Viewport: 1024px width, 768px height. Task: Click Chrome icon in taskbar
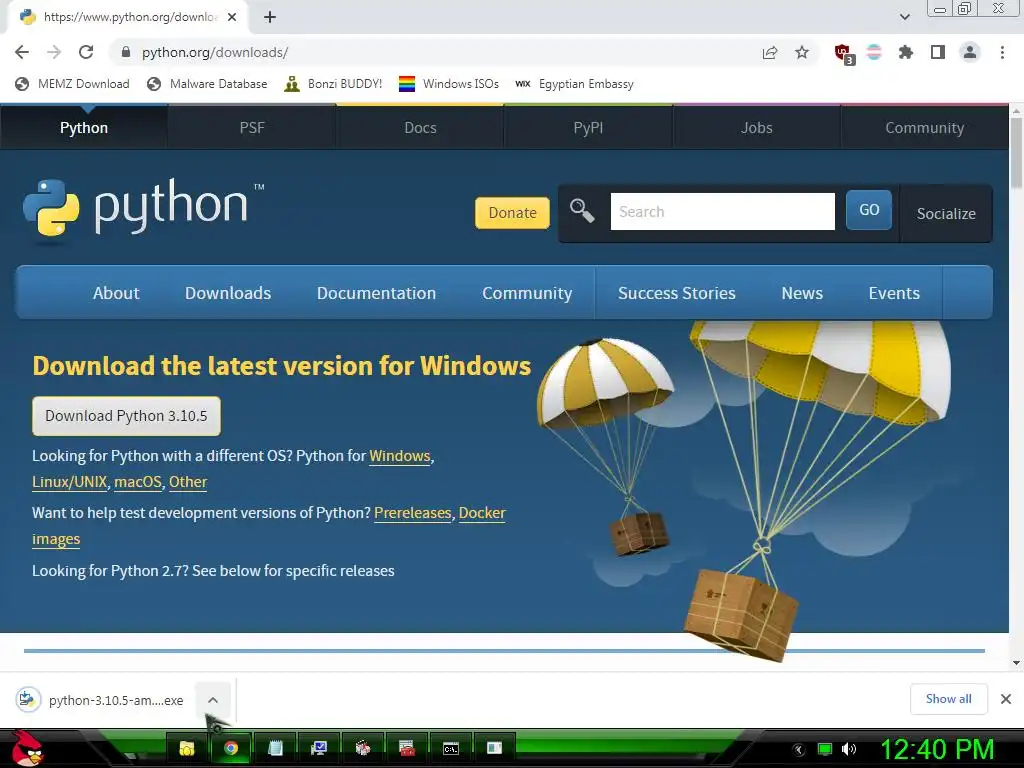coord(231,748)
